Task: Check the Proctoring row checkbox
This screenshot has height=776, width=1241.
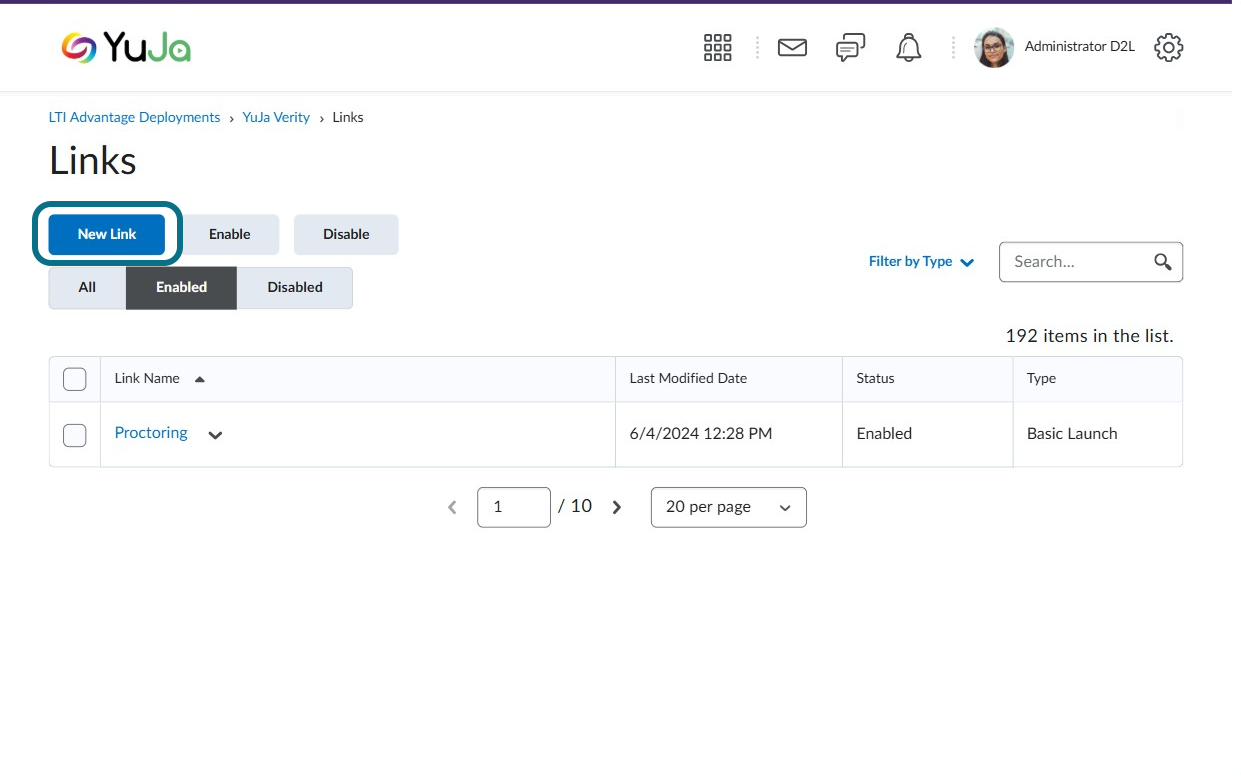Action: (x=75, y=435)
